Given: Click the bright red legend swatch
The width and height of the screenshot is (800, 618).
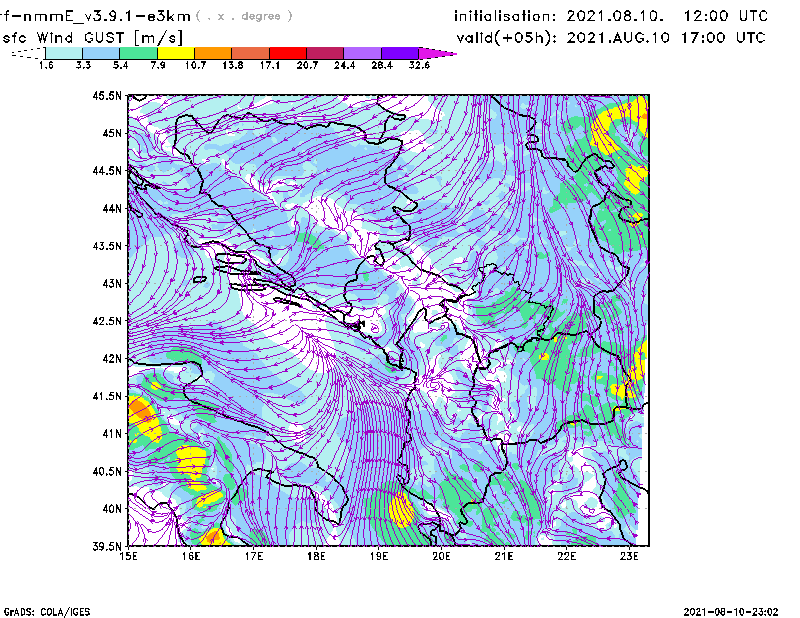Looking at the screenshot, I should coord(288,53).
